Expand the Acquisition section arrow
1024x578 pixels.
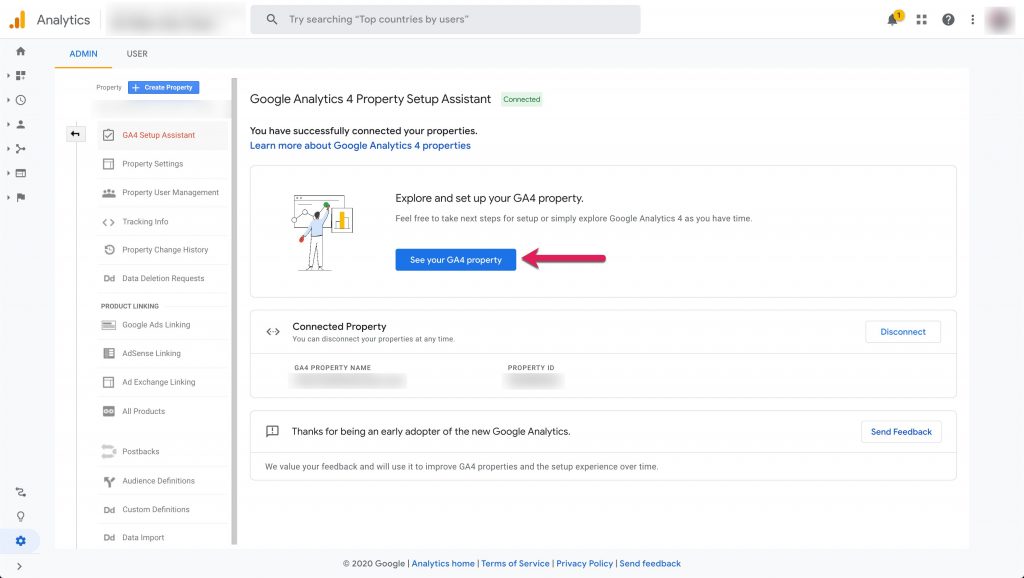8,149
